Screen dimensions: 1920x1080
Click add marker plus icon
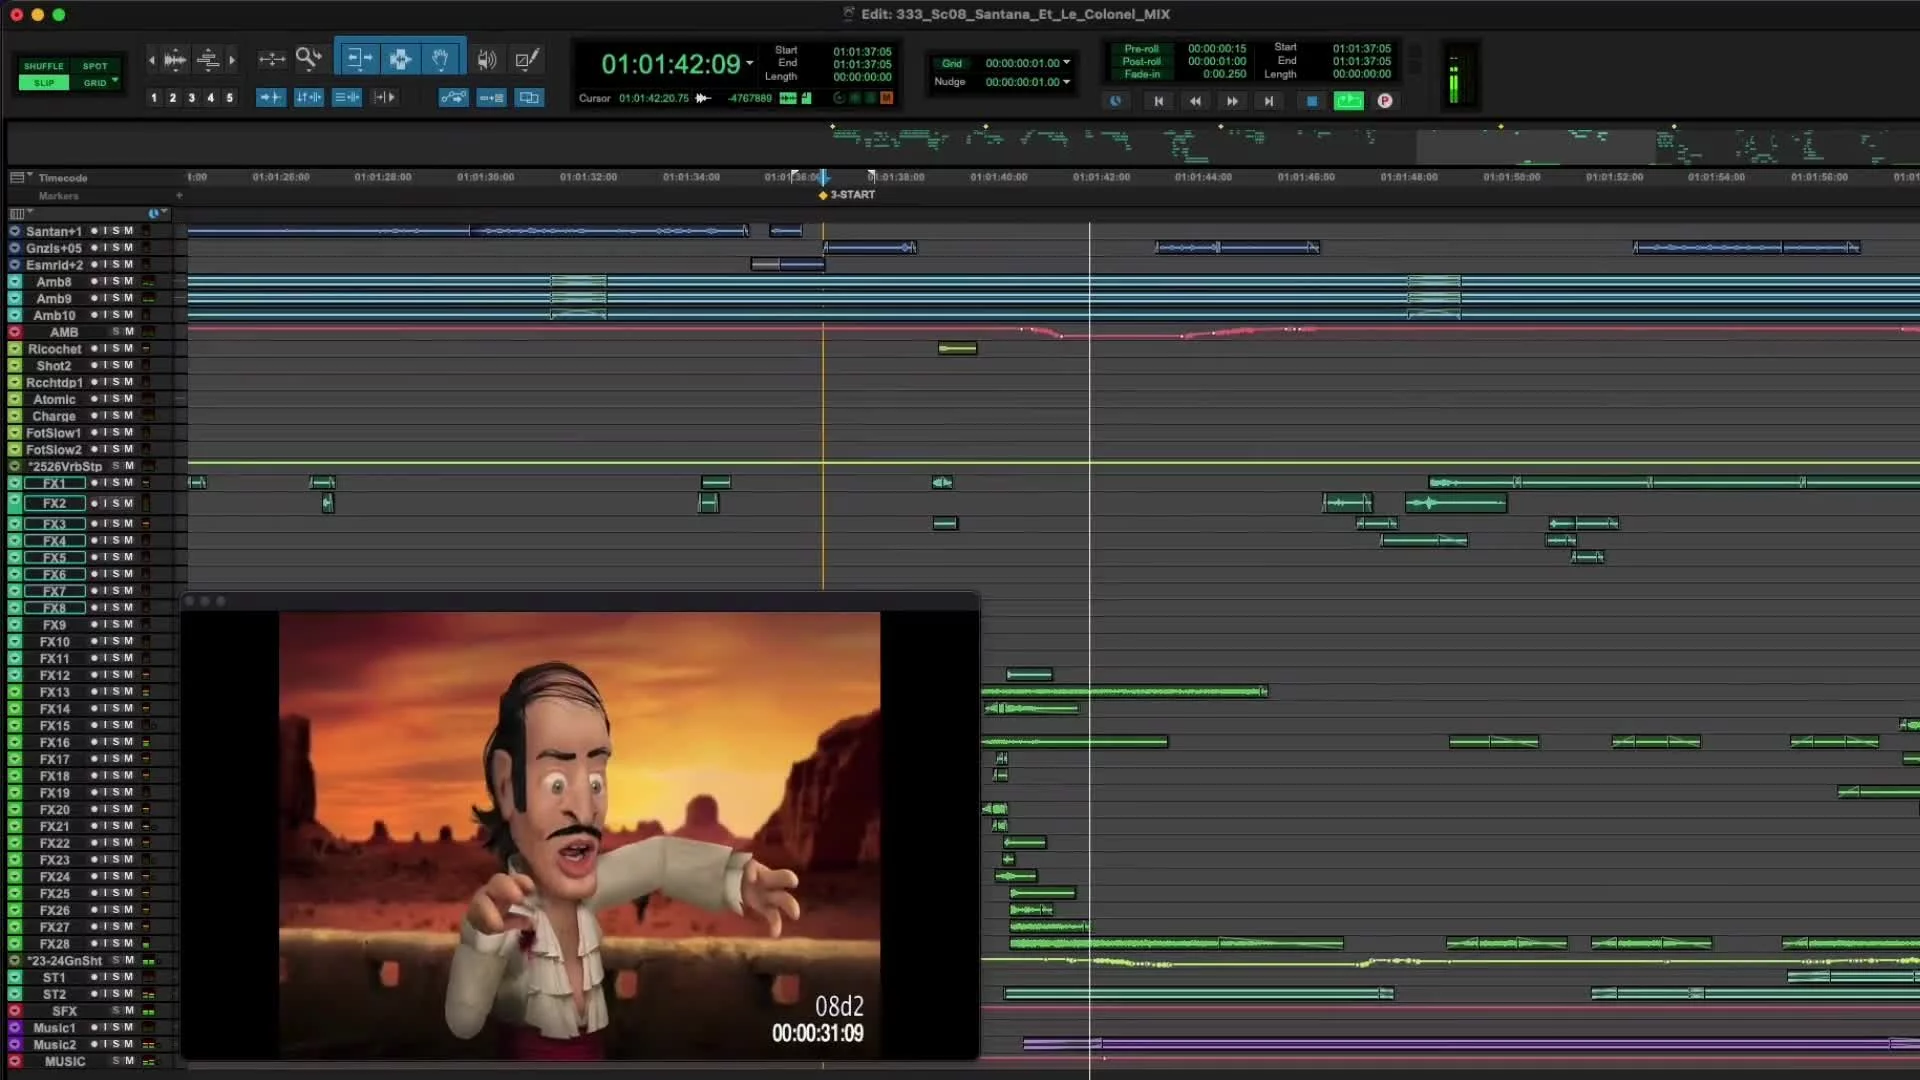click(x=179, y=196)
